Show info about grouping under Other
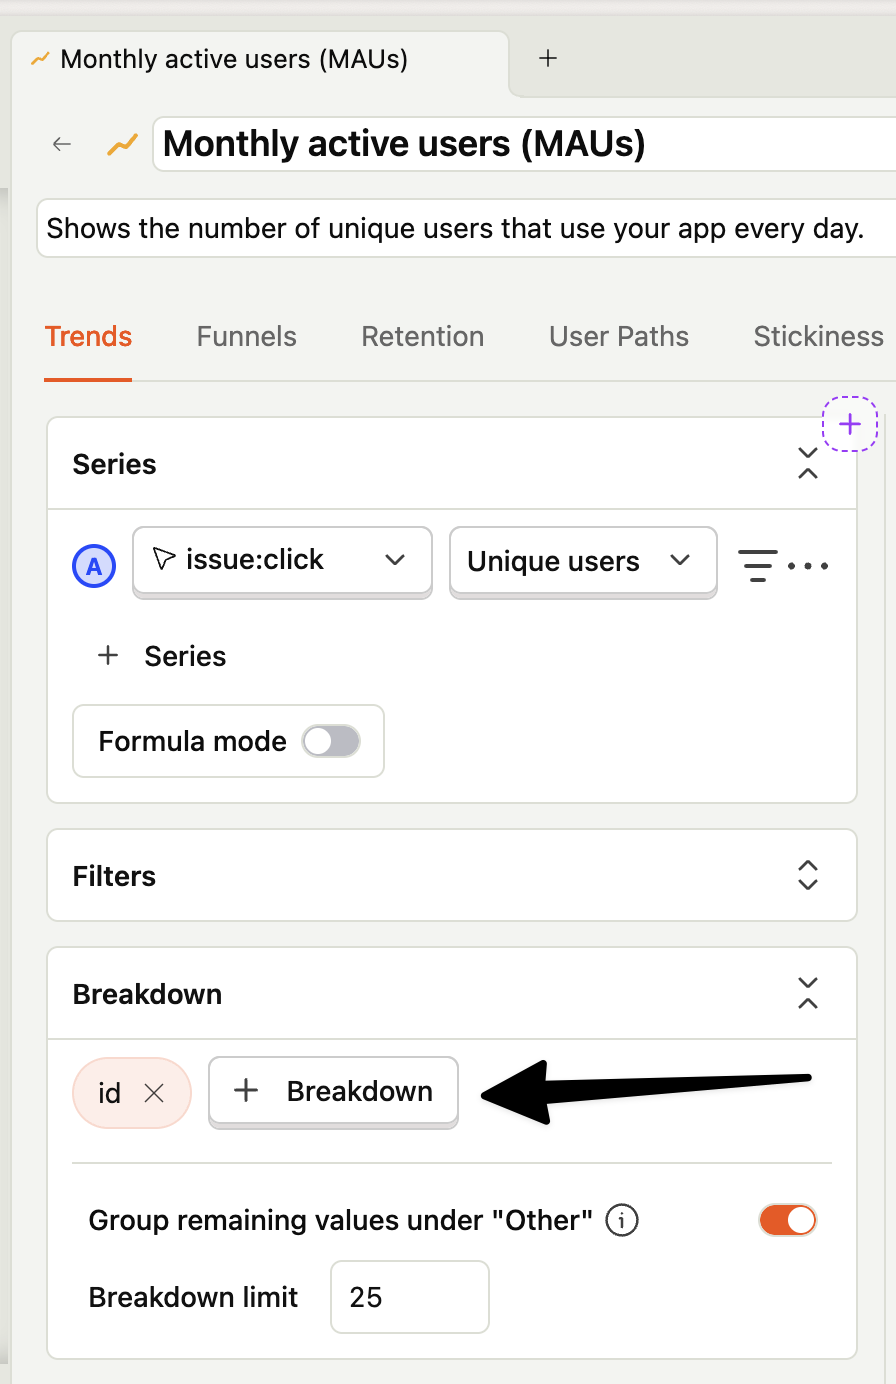The width and height of the screenshot is (896, 1384). point(622,1220)
